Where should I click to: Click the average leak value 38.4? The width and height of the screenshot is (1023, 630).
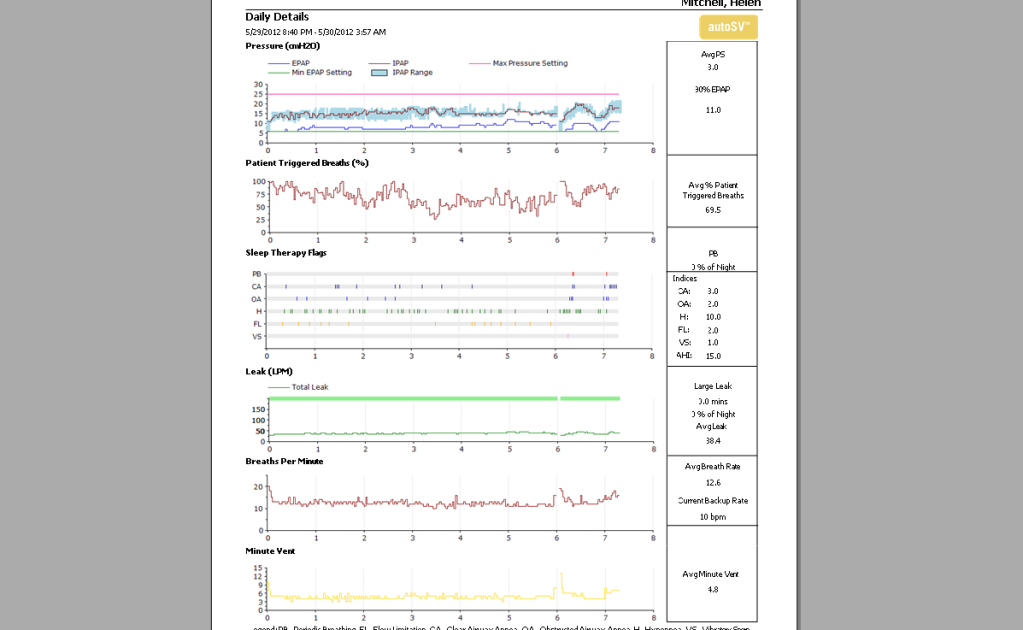712,441
